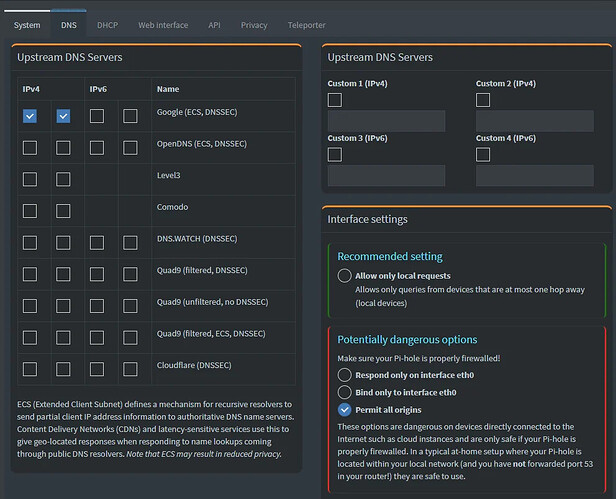
Task: Switch to the System tab
Action: click(x=27, y=25)
